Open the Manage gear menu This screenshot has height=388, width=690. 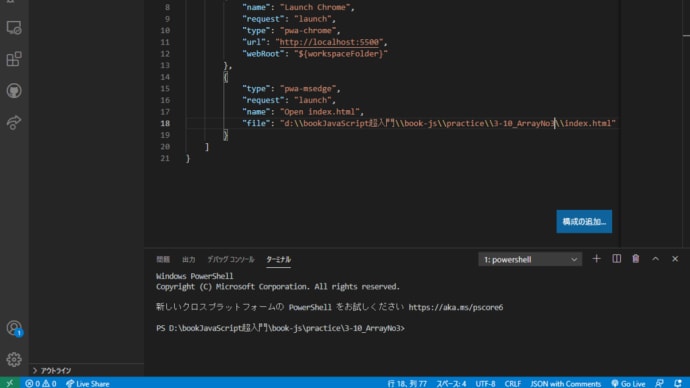[x=14, y=359]
